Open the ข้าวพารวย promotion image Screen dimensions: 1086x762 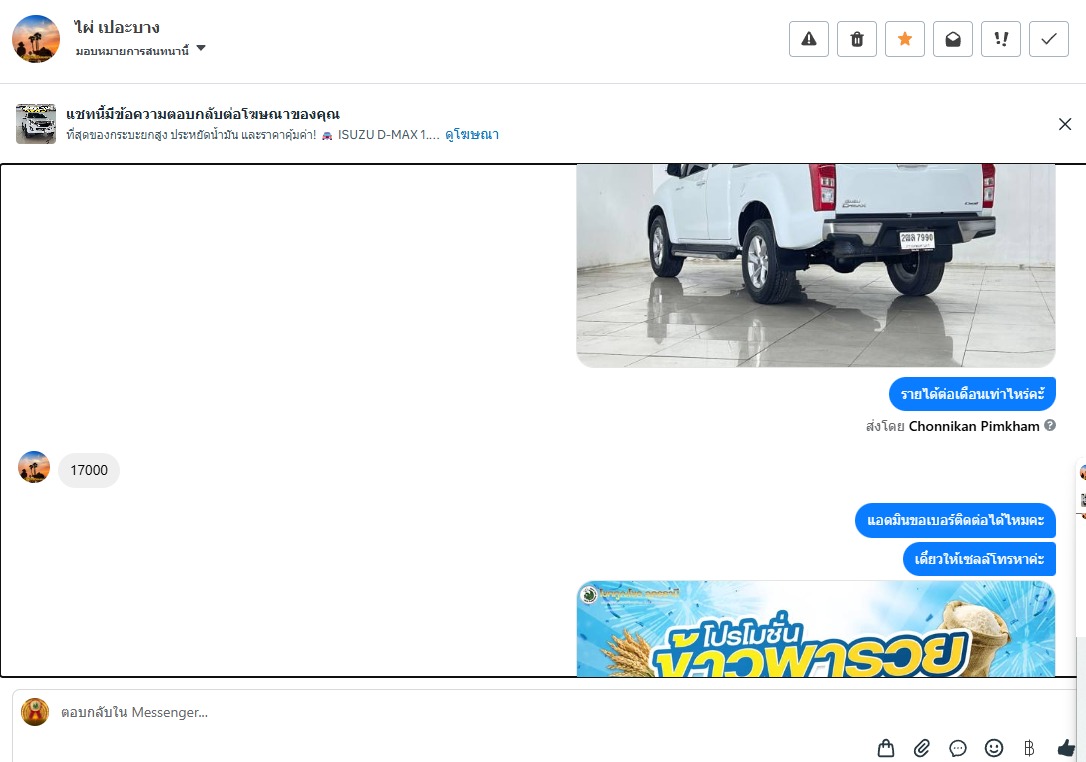pos(816,629)
